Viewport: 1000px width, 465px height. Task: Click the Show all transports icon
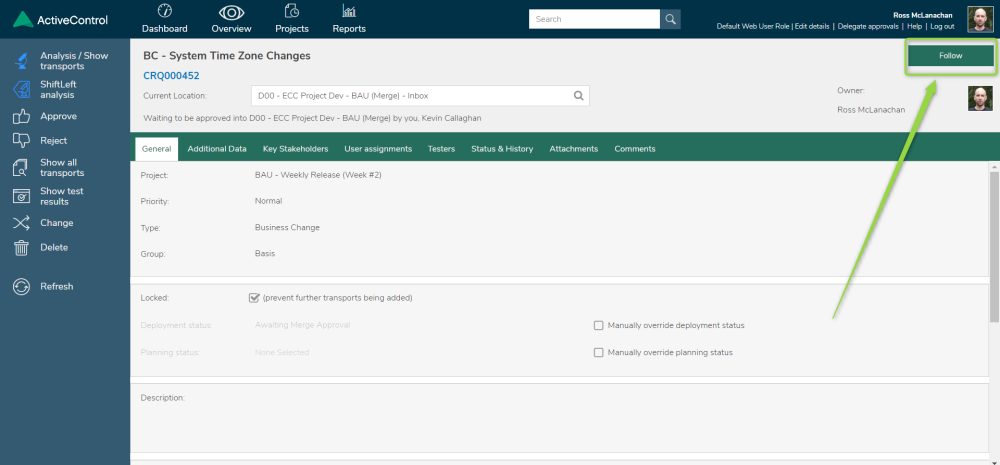point(22,168)
